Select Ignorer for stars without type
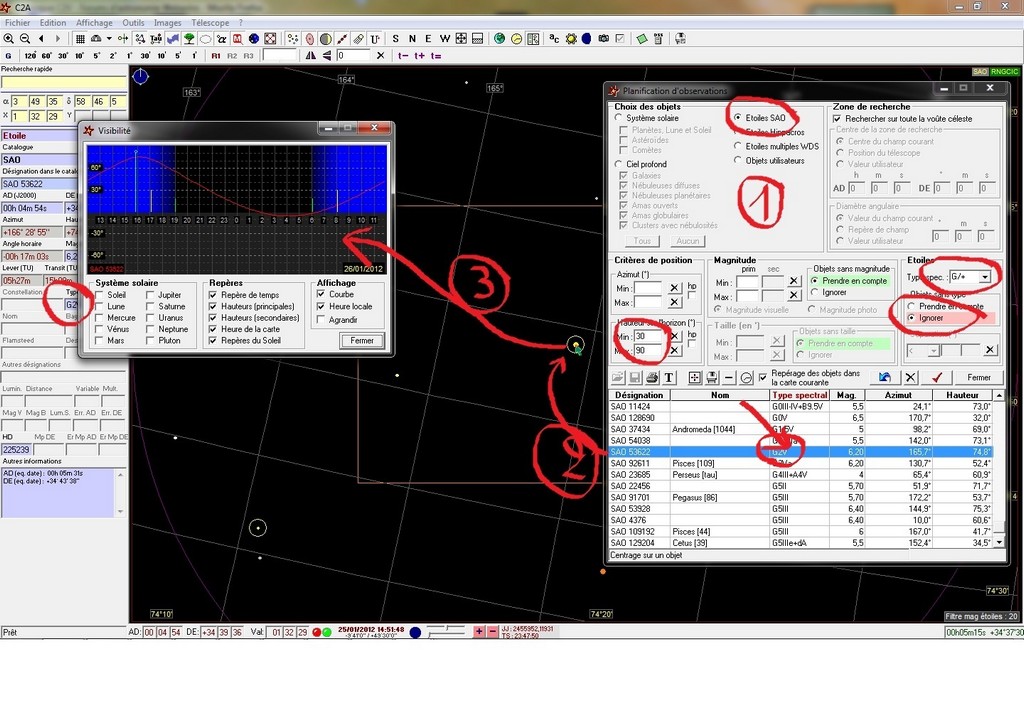Screen dimensions: 1024x728 point(912,318)
